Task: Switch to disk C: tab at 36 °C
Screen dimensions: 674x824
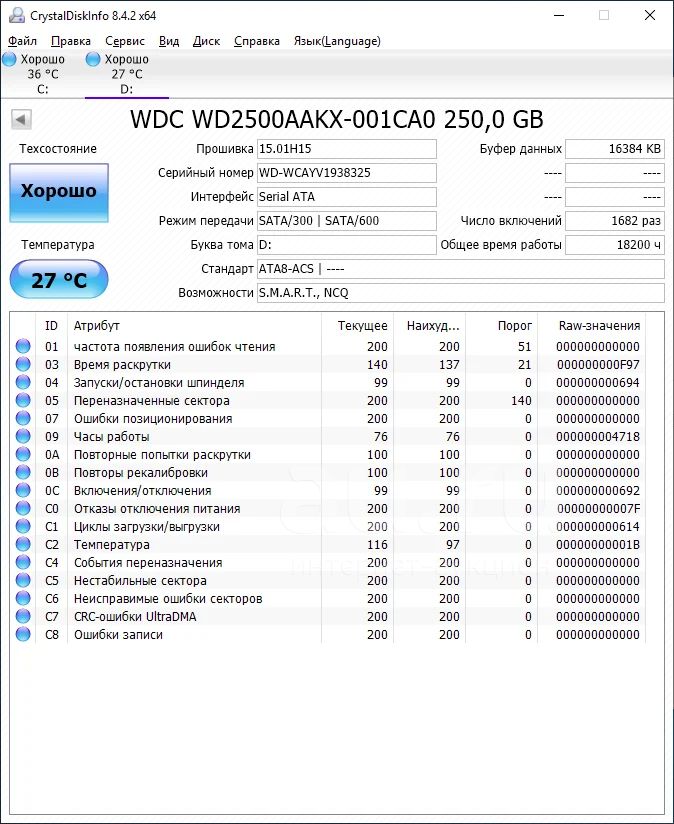Action: coord(43,74)
